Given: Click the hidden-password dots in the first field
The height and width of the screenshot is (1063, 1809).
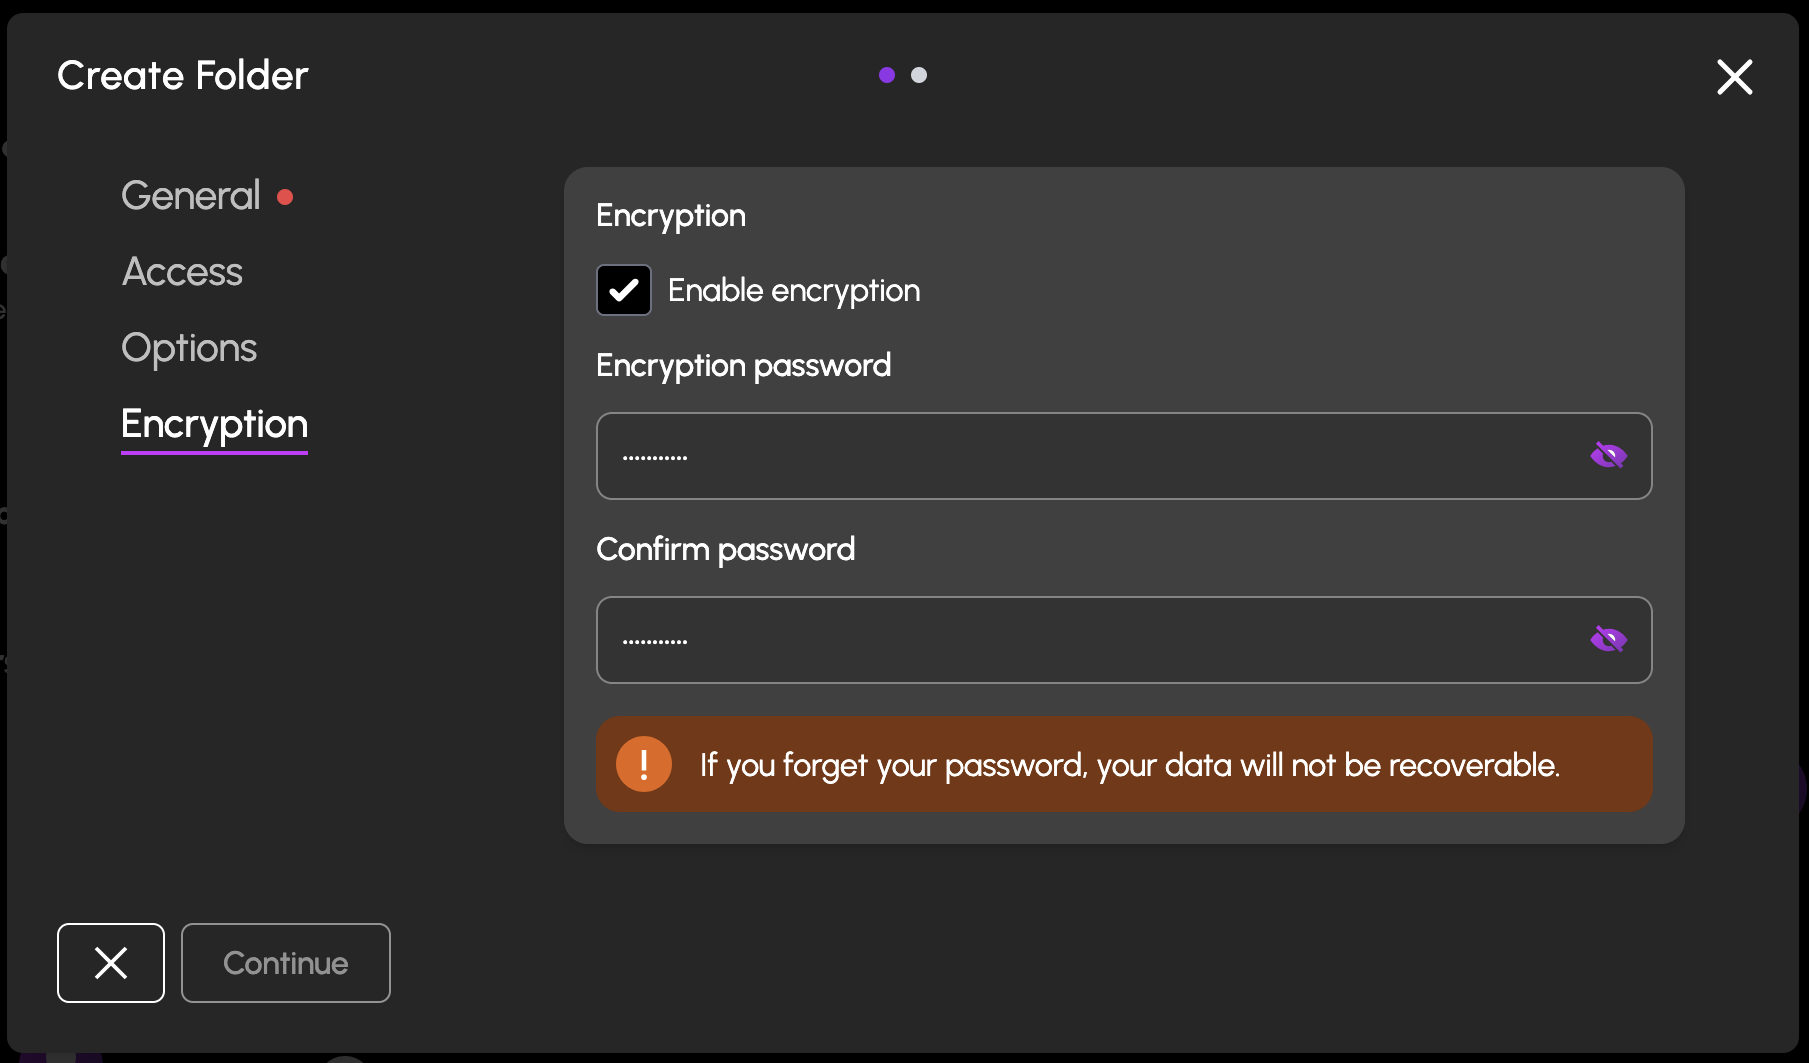Looking at the screenshot, I should point(655,456).
